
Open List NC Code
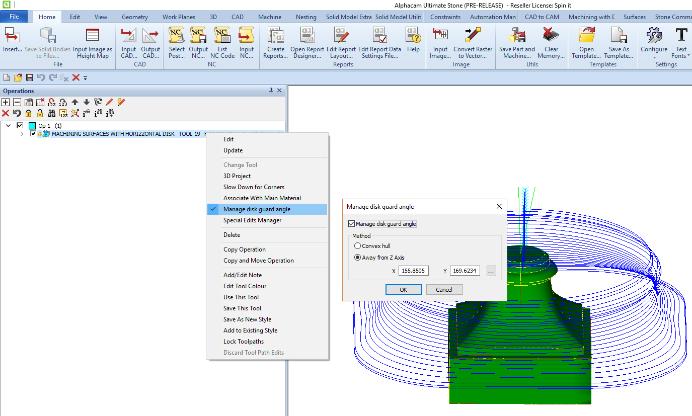[x=222, y=43]
